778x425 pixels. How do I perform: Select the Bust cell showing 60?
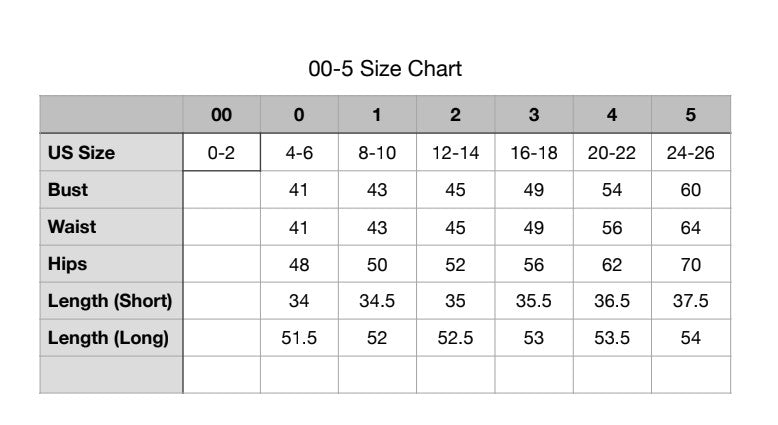(691, 189)
